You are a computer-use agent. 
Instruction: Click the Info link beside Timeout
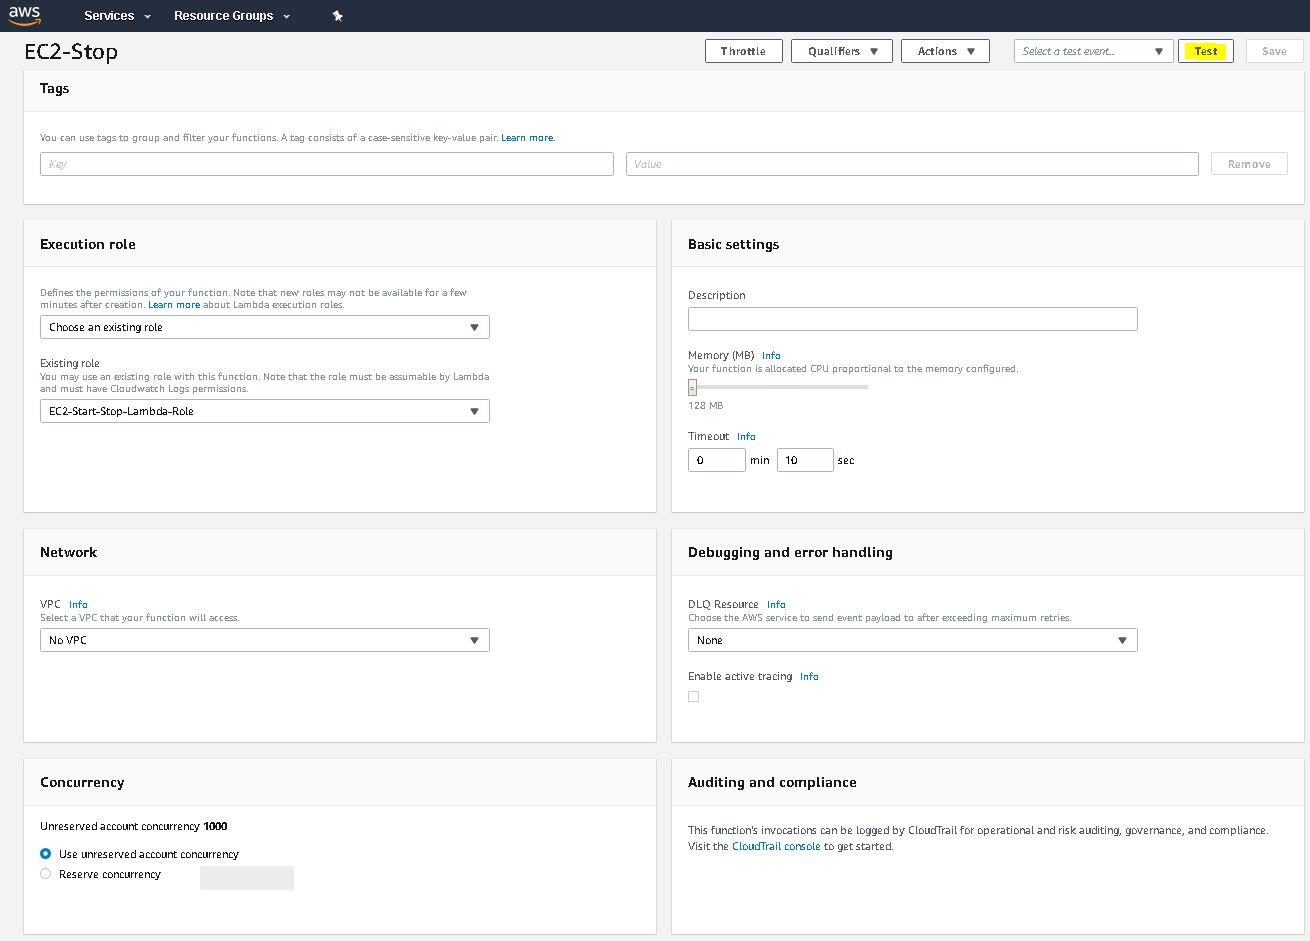click(x=746, y=436)
